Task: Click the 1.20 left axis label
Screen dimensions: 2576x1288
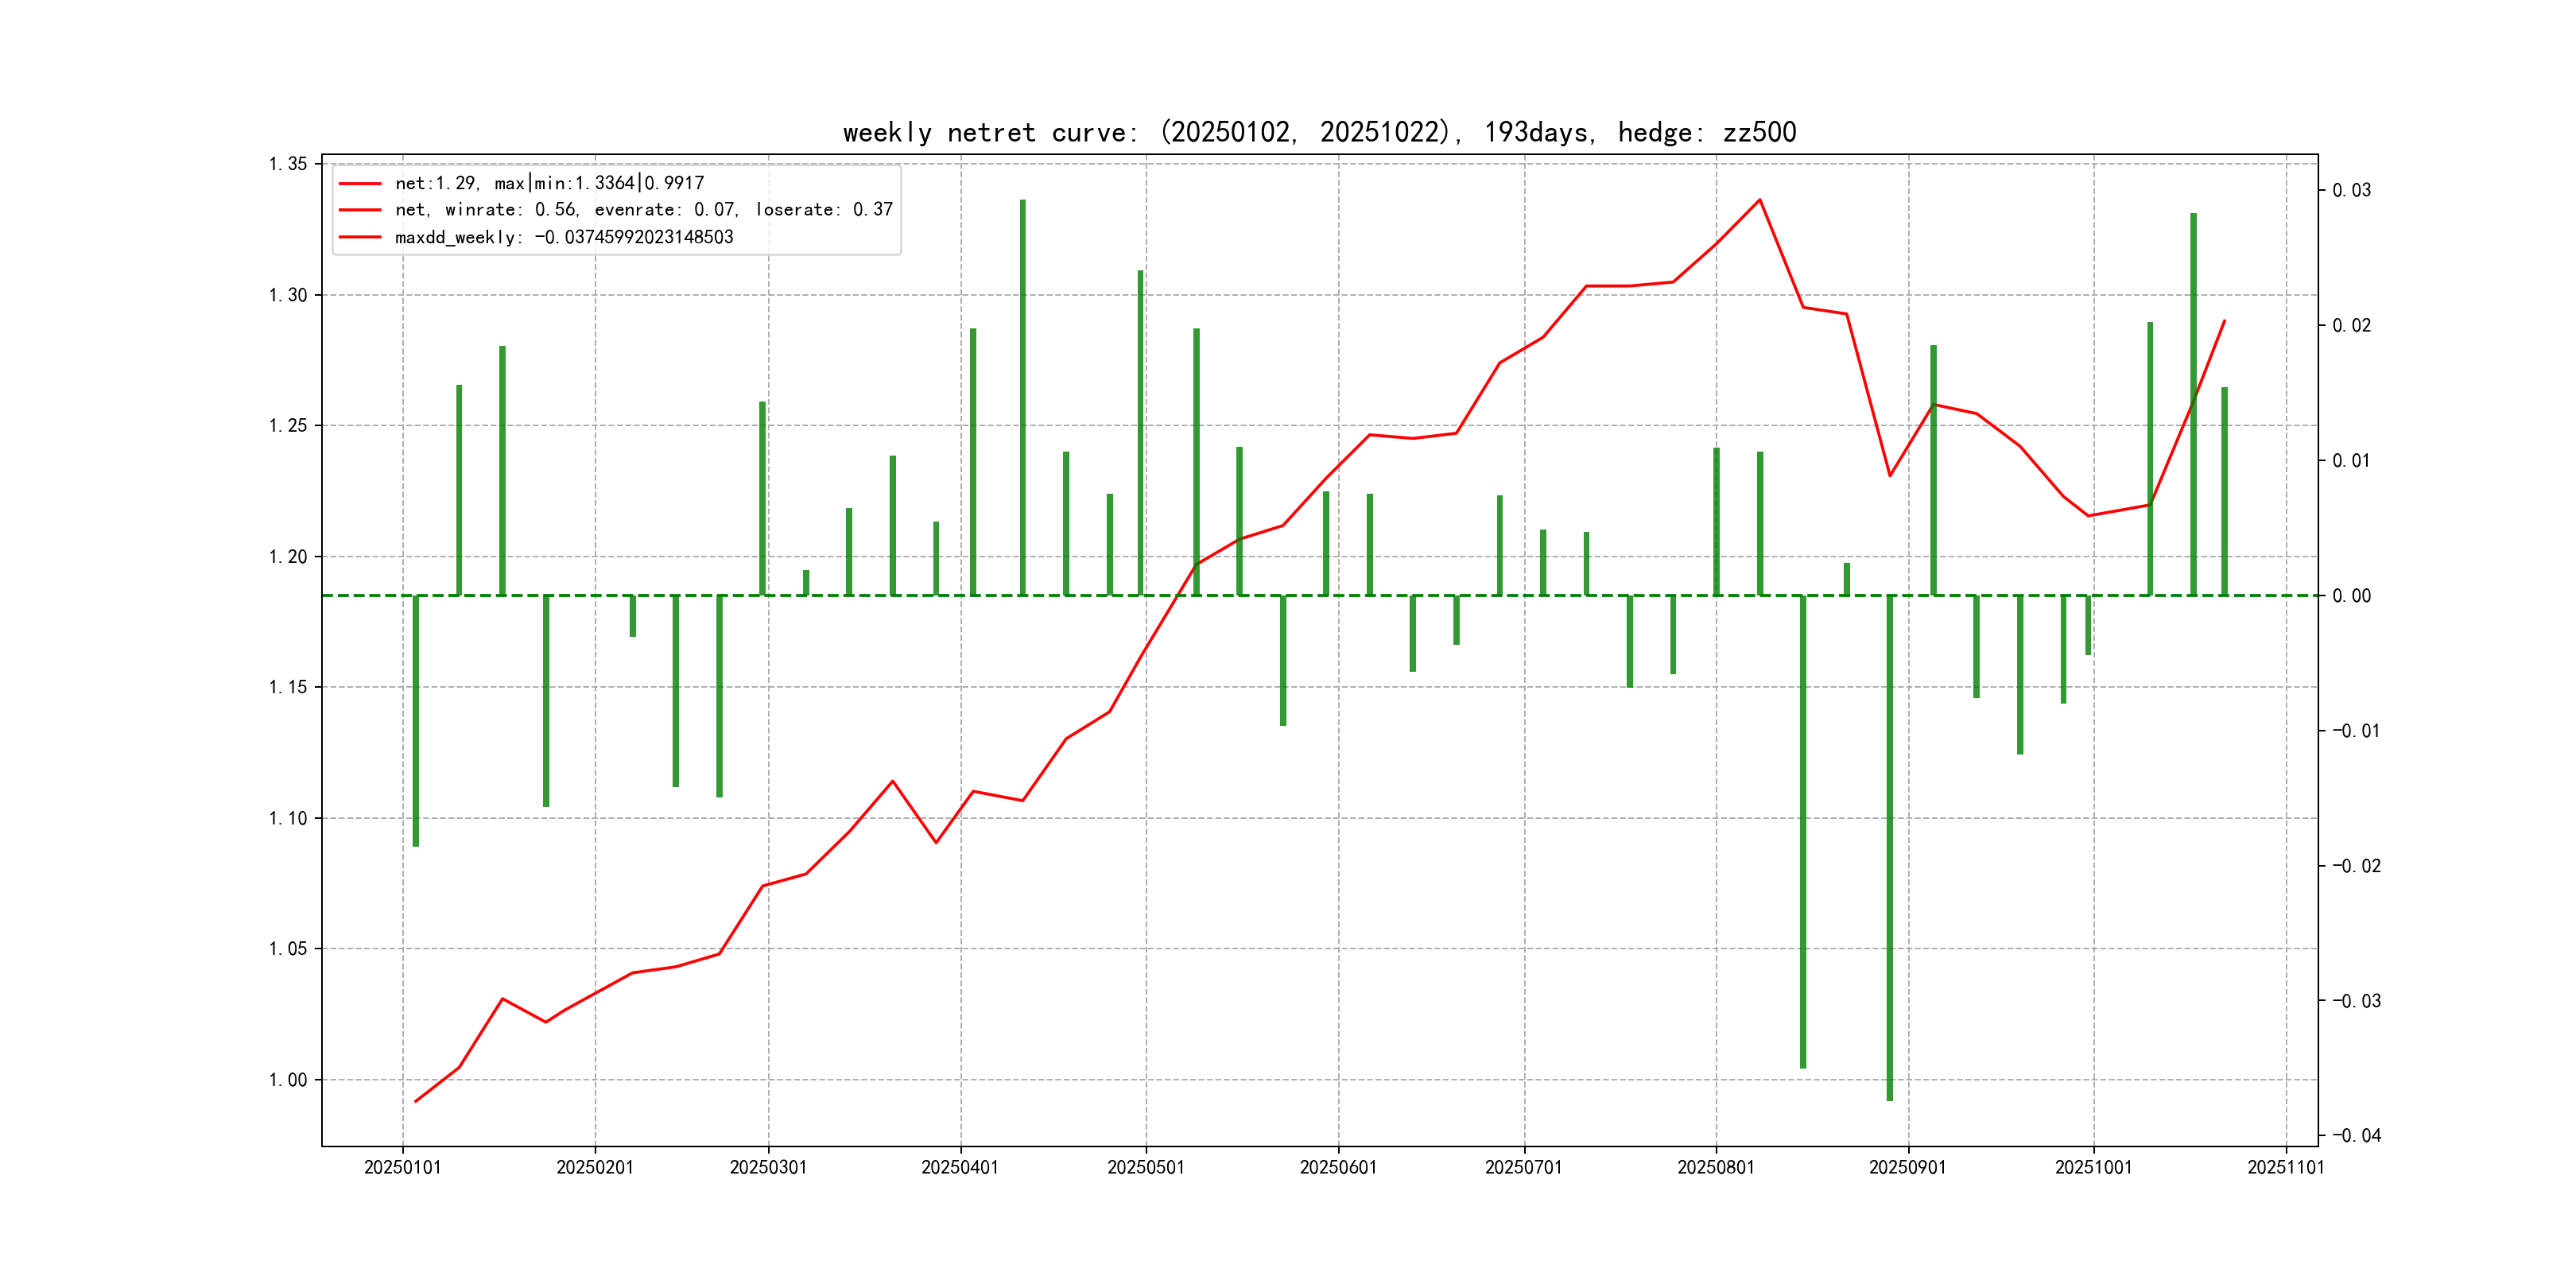Action: coord(288,557)
